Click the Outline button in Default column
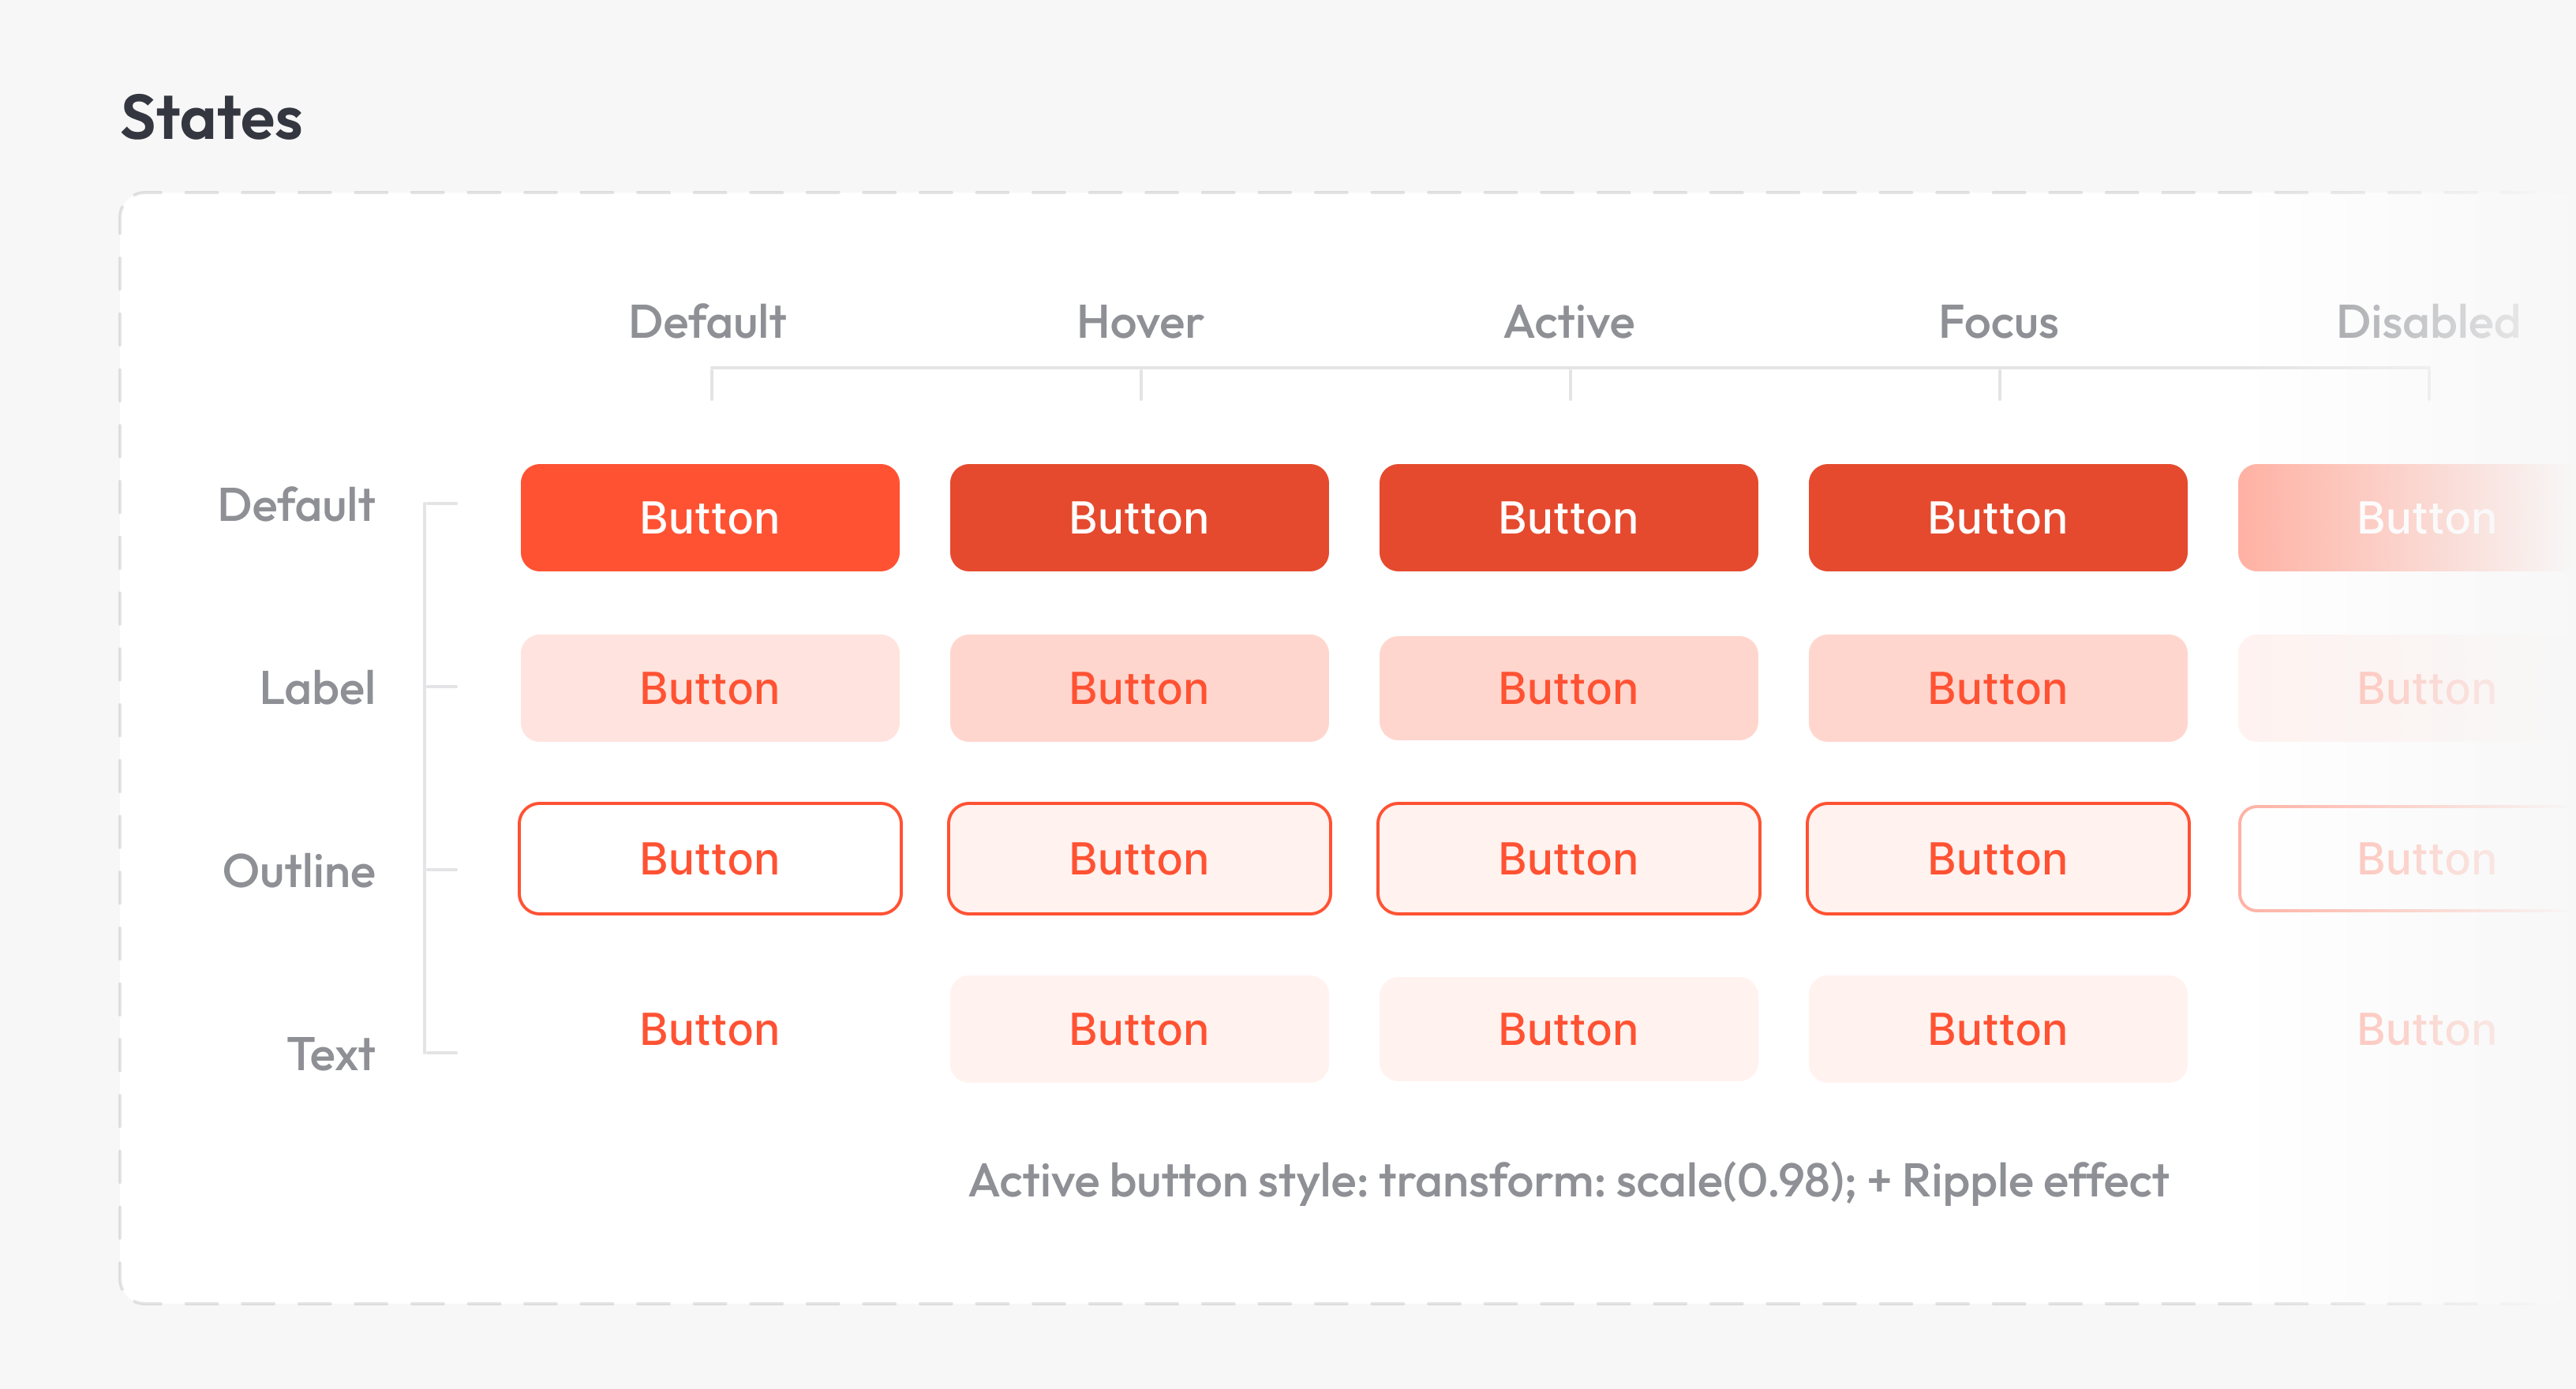 pyautogui.click(x=710, y=859)
